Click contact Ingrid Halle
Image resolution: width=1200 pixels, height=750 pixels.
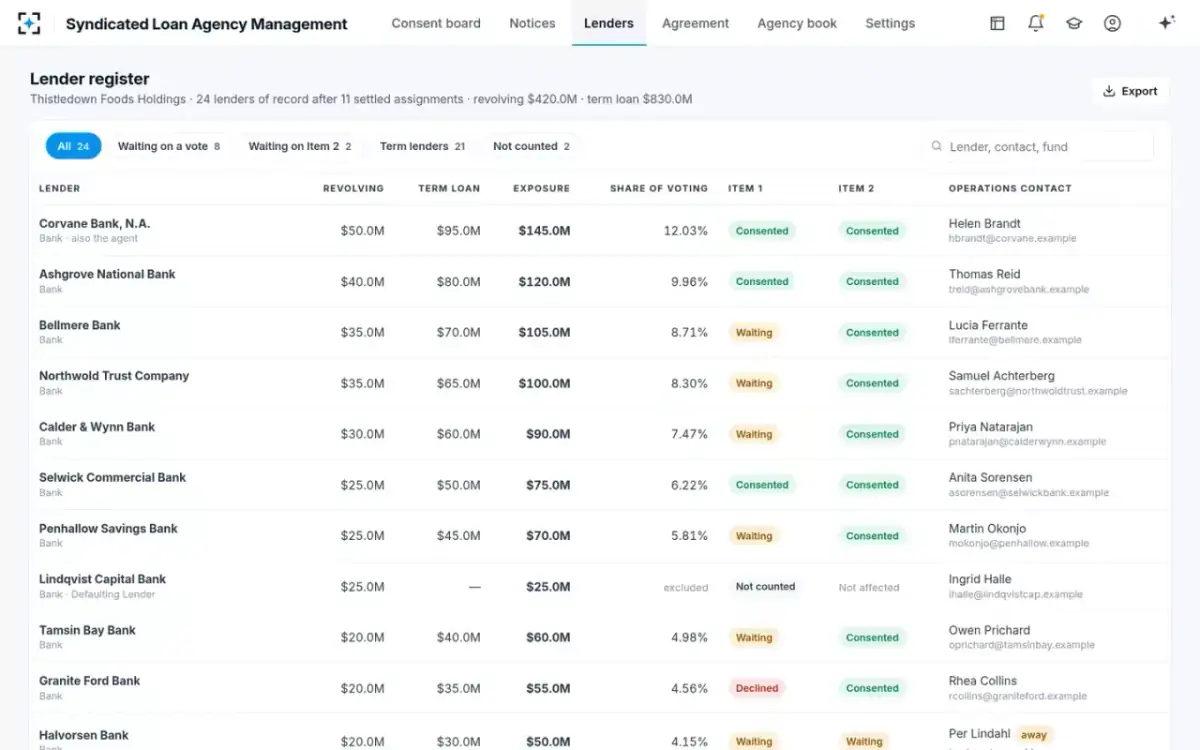[980, 579]
